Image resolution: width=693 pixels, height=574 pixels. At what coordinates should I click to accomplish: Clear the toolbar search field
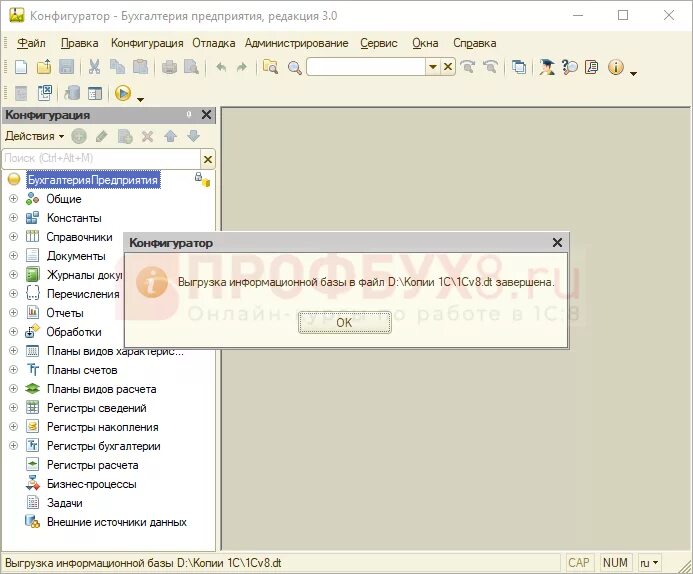click(448, 67)
